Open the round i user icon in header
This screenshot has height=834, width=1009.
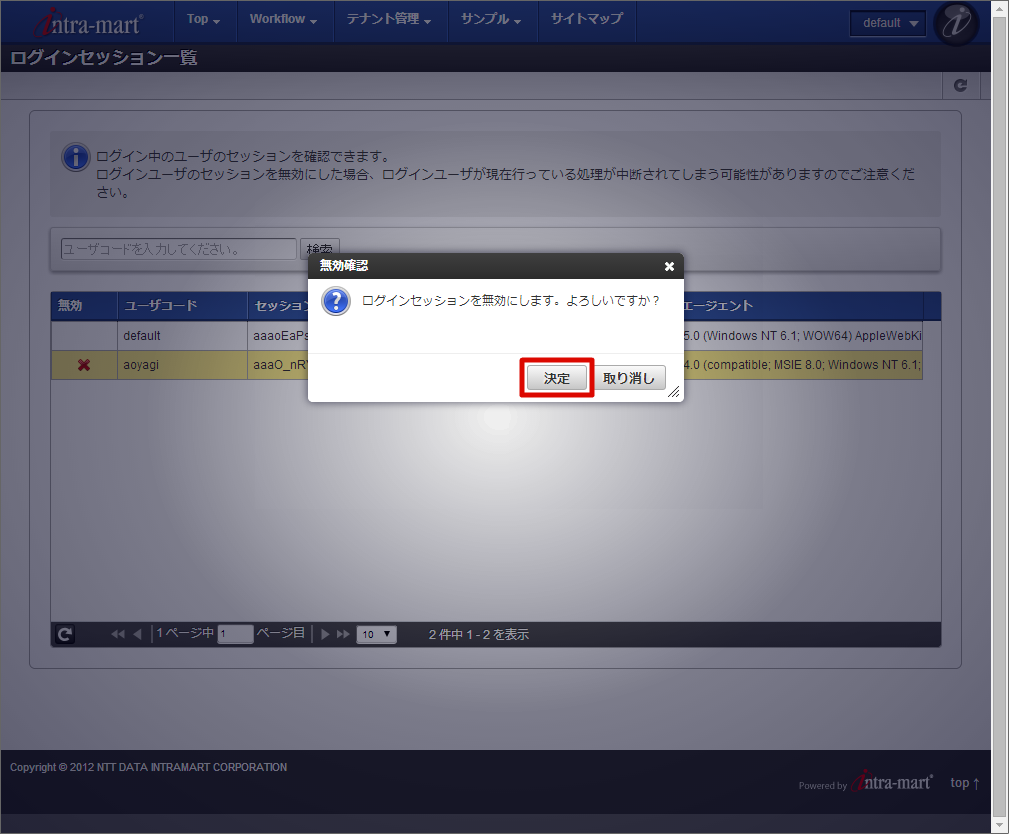click(x=956, y=23)
